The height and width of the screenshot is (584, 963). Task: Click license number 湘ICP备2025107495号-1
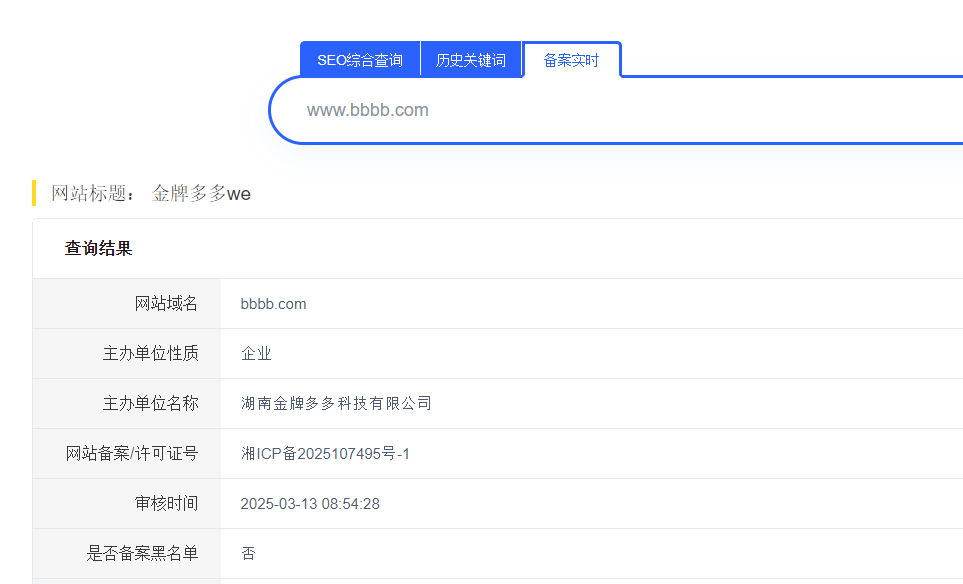[x=326, y=454]
